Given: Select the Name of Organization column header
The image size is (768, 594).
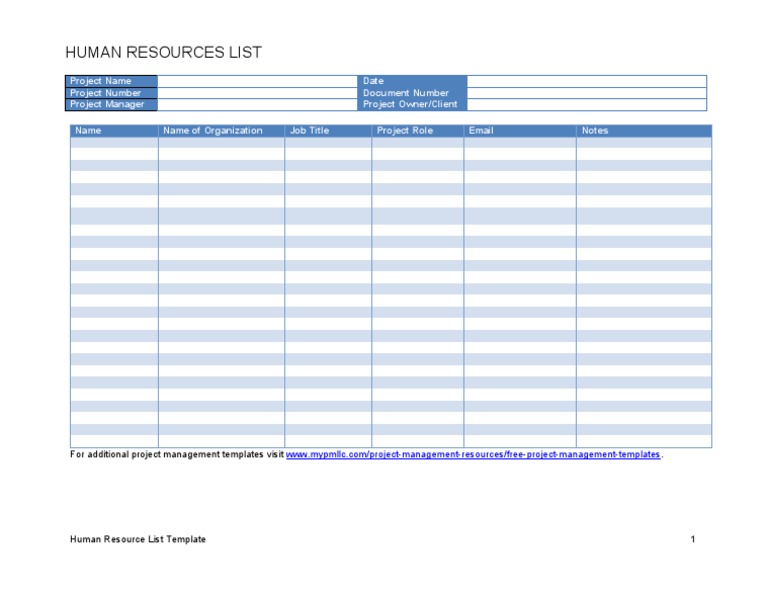Looking at the screenshot, I should pyautogui.click(x=221, y=130).
